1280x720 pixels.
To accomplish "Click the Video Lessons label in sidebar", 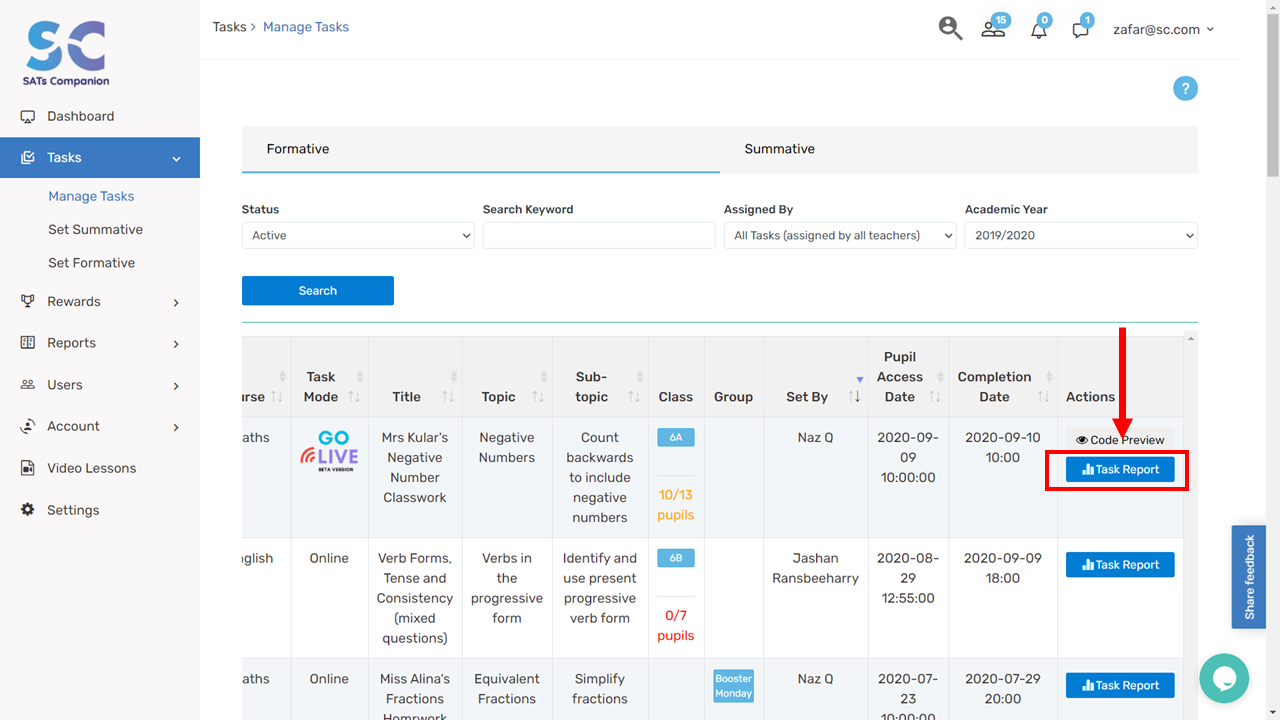I will 92,468.
